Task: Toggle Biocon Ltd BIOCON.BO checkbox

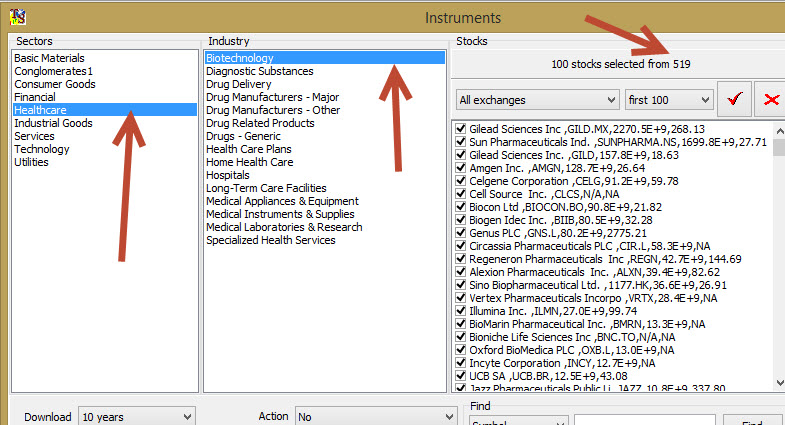Action: click(461, 207)
